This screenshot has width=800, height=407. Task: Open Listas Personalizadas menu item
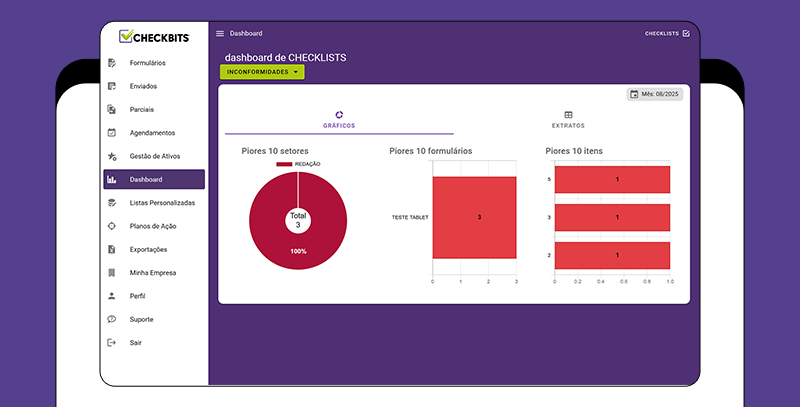tap(154, 202)
